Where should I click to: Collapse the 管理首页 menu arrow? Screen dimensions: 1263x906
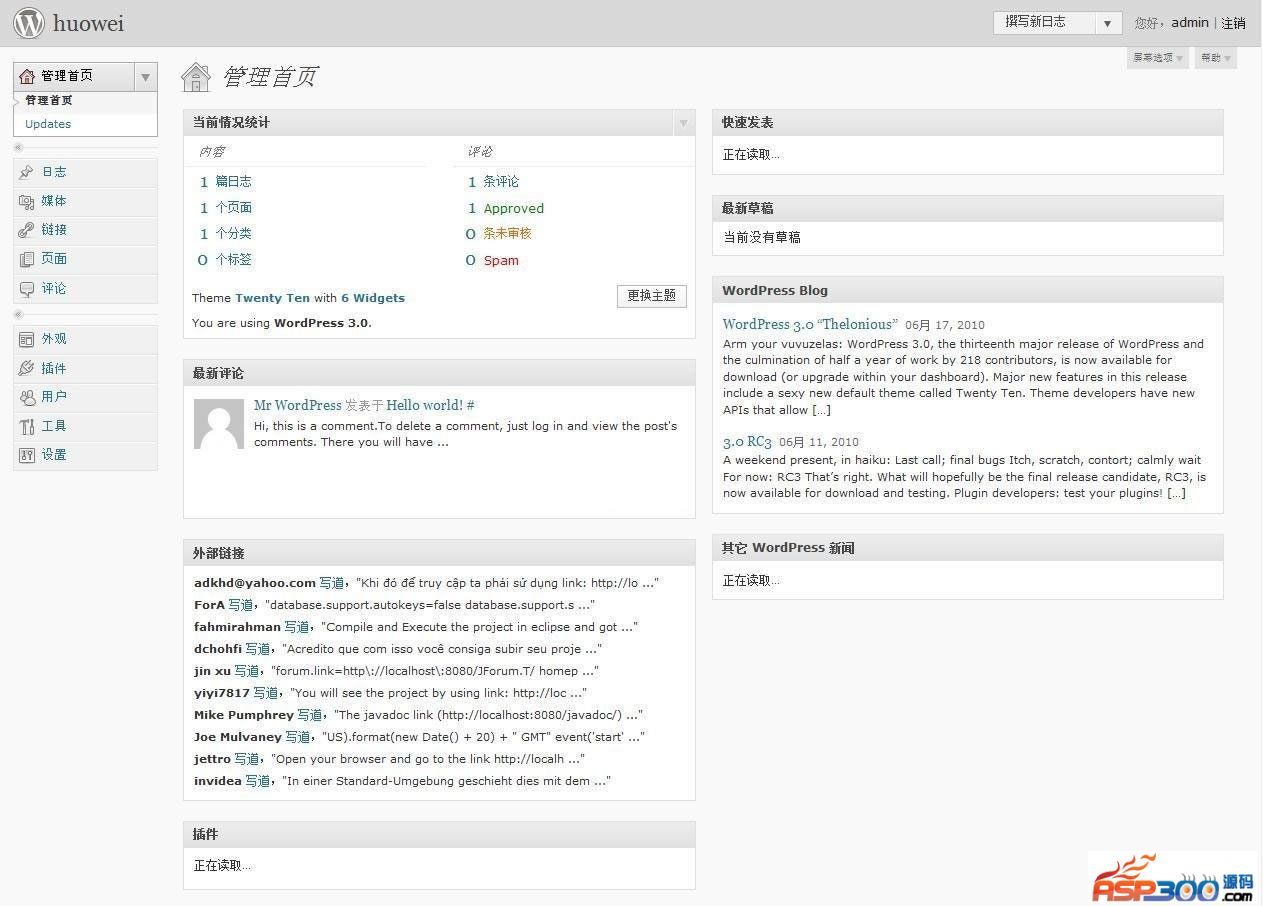point(146,77)
